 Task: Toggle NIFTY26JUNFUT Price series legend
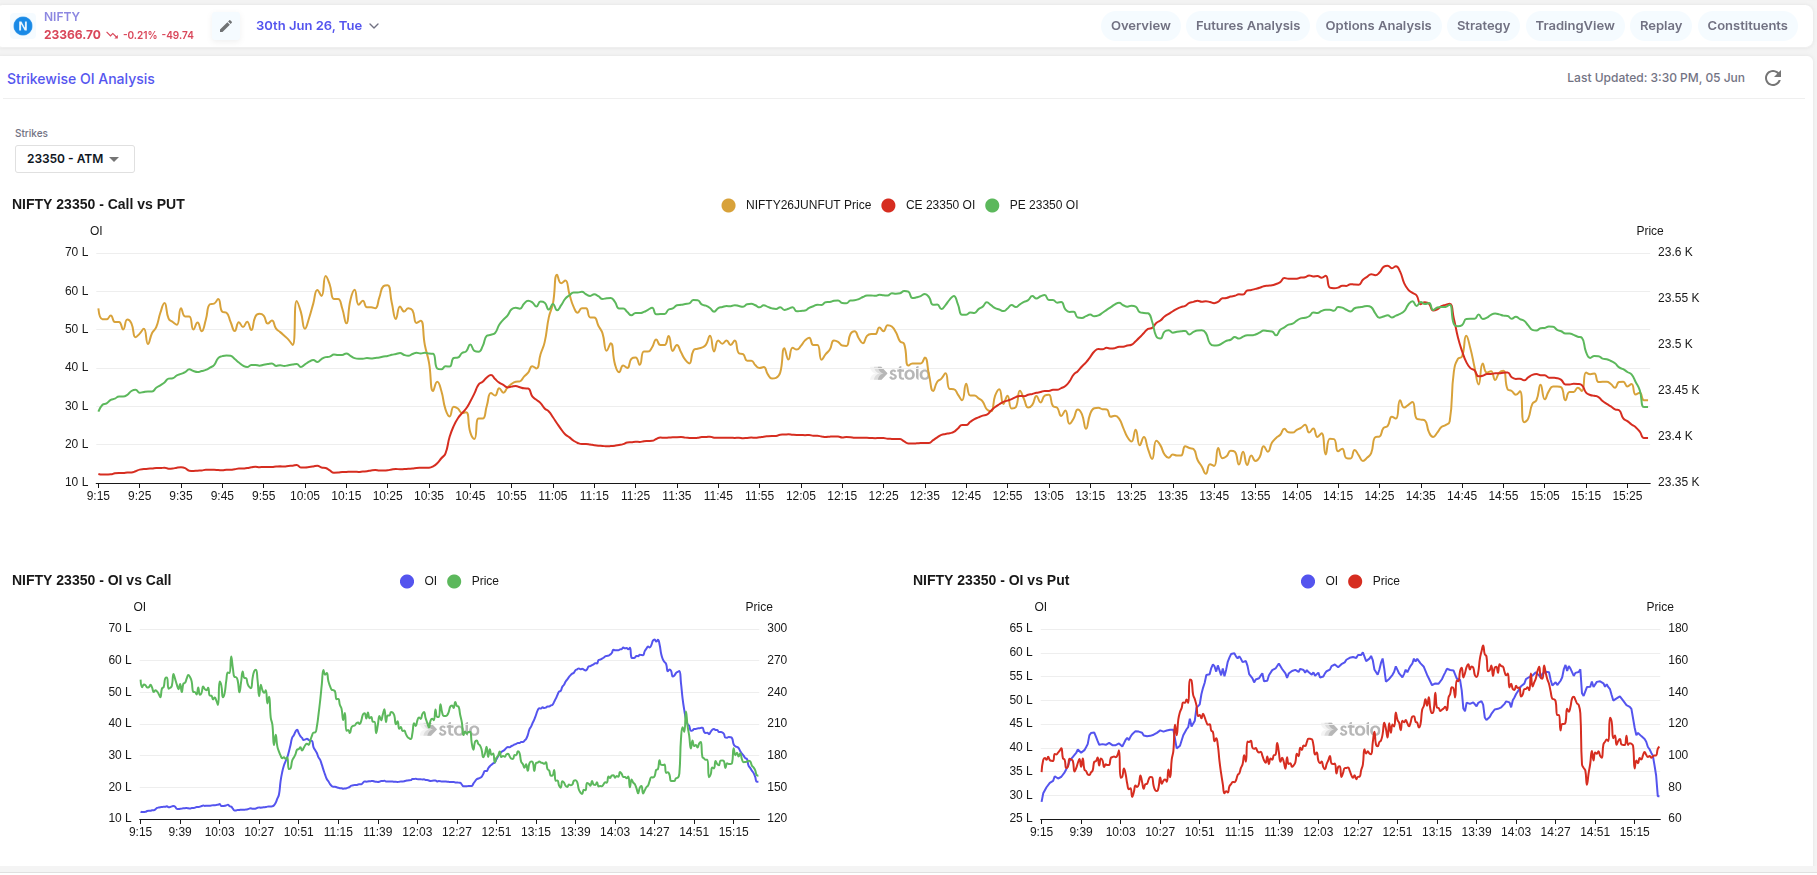pos(796,205)
